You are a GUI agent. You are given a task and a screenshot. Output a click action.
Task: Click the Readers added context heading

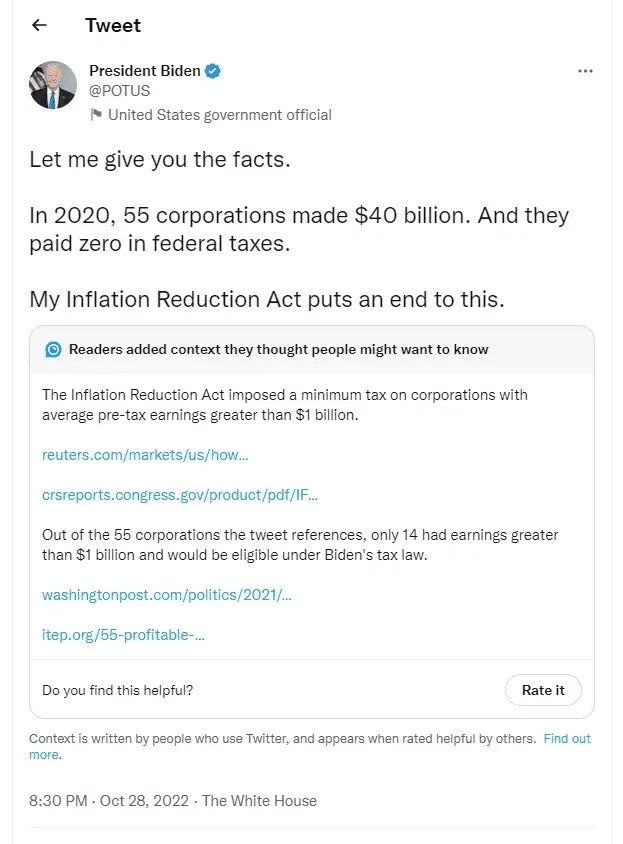point(278,350)
